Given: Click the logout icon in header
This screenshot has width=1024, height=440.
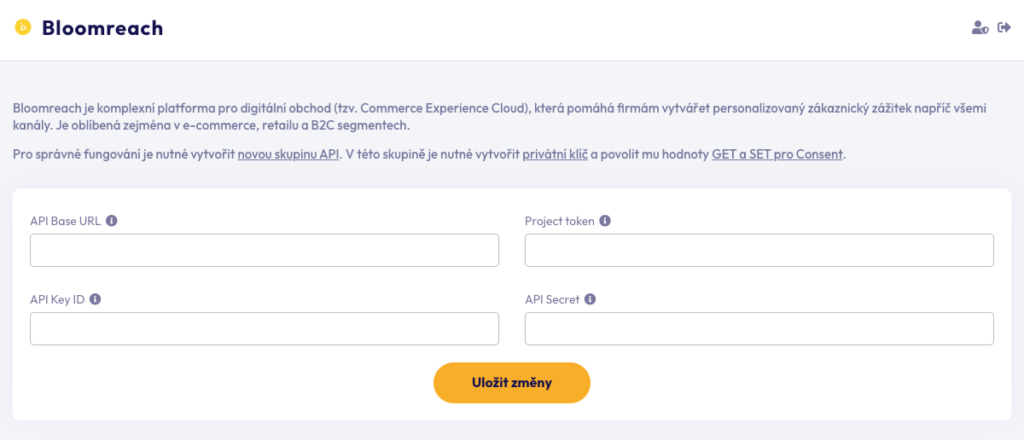Looking at the screenshot, I should tap(1004, 28).
